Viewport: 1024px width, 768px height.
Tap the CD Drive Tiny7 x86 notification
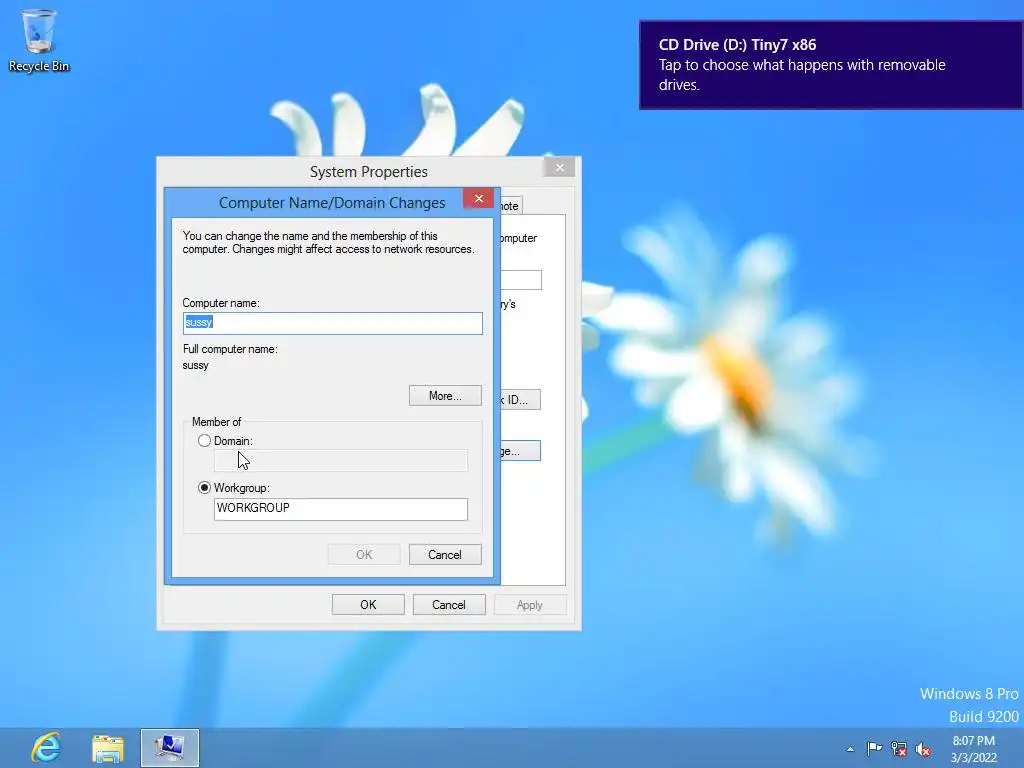point(831,65)
